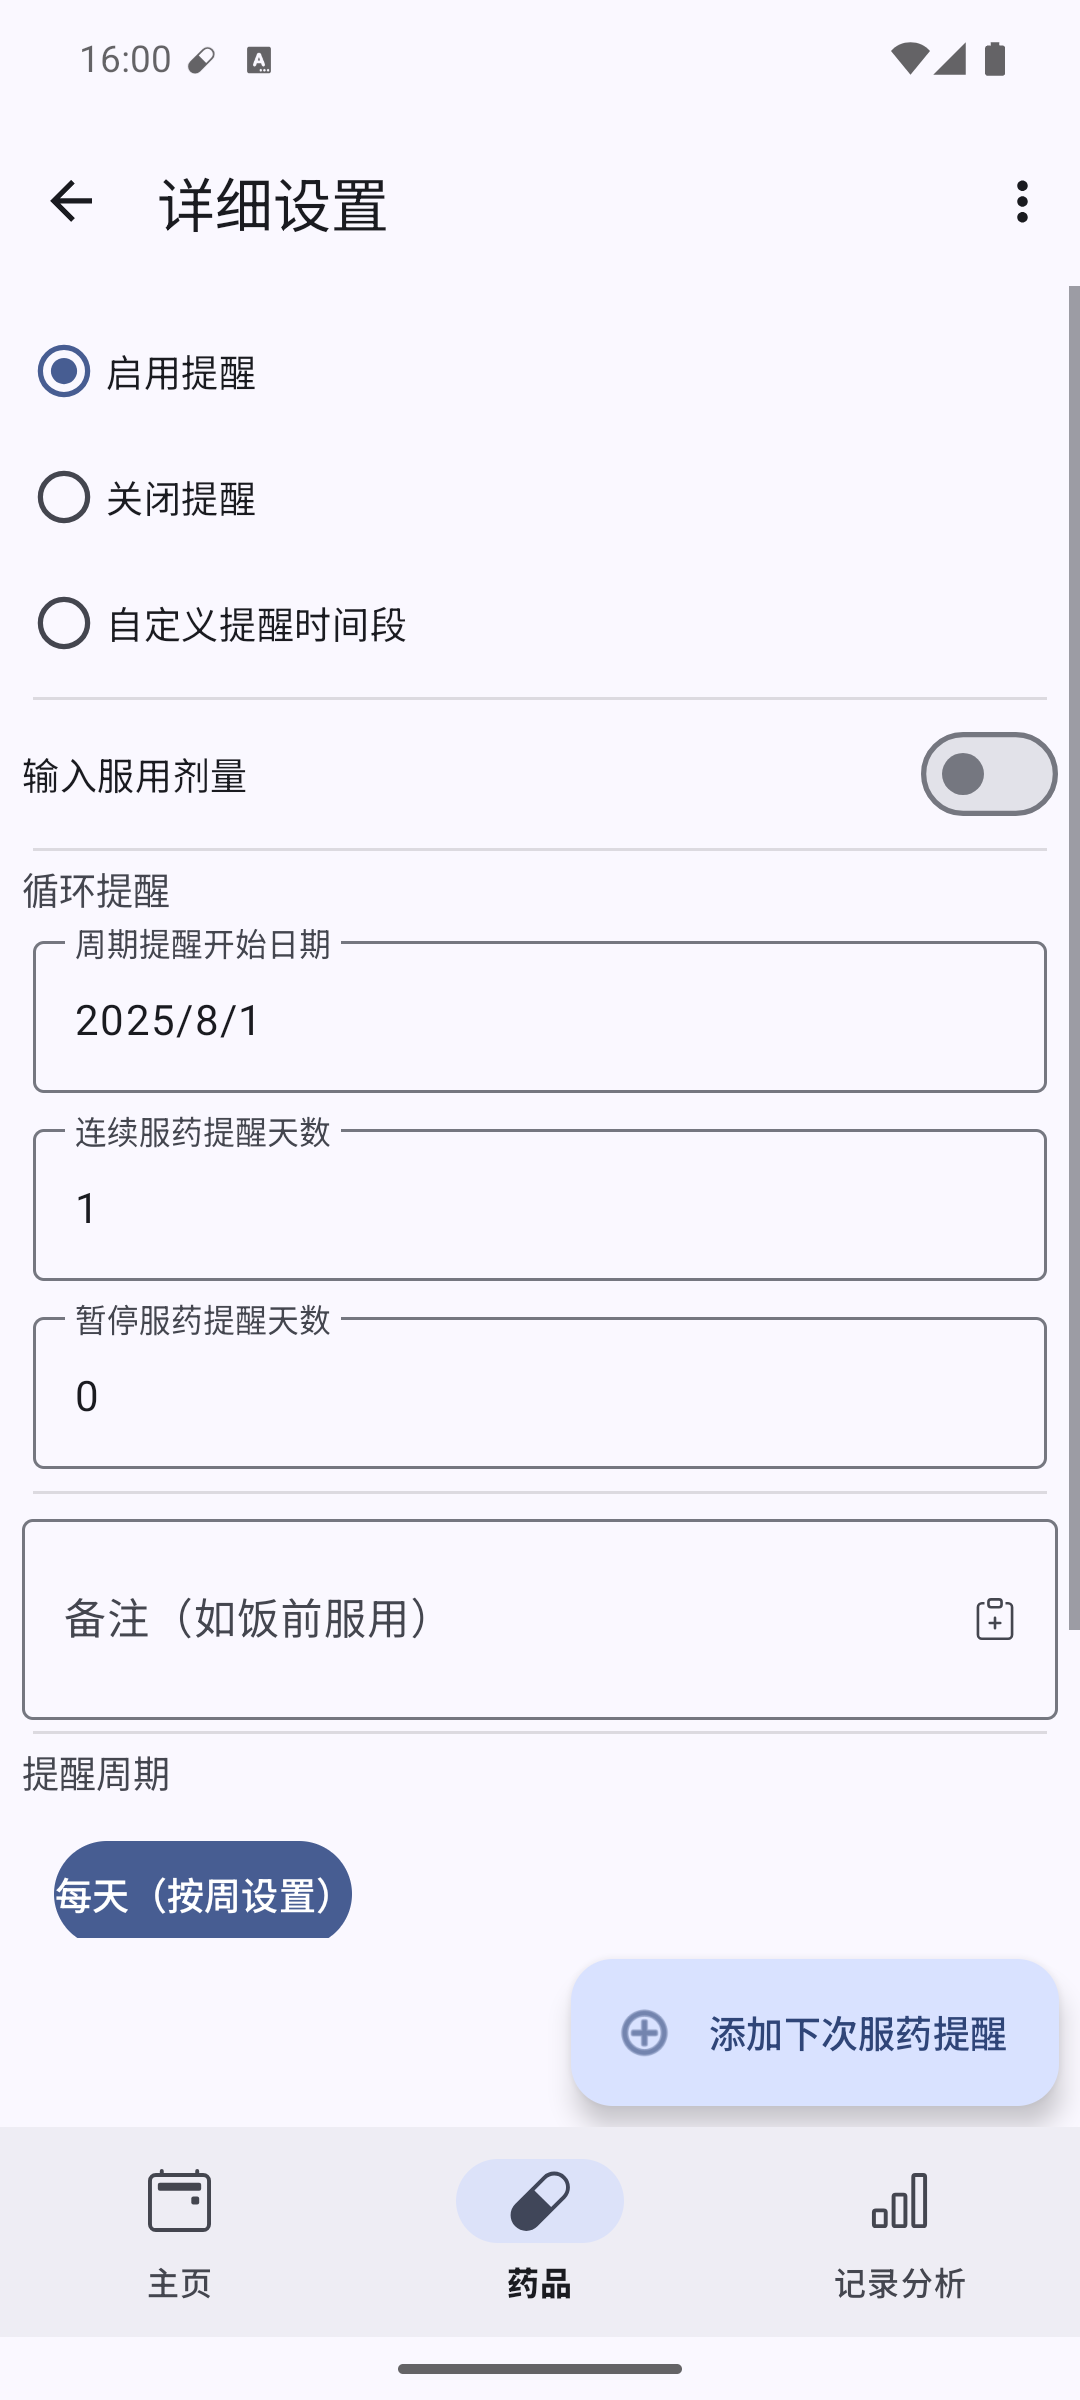Open the three-dot overflow menu
Viewport: 1080px width, 2400px height.
1021,202
